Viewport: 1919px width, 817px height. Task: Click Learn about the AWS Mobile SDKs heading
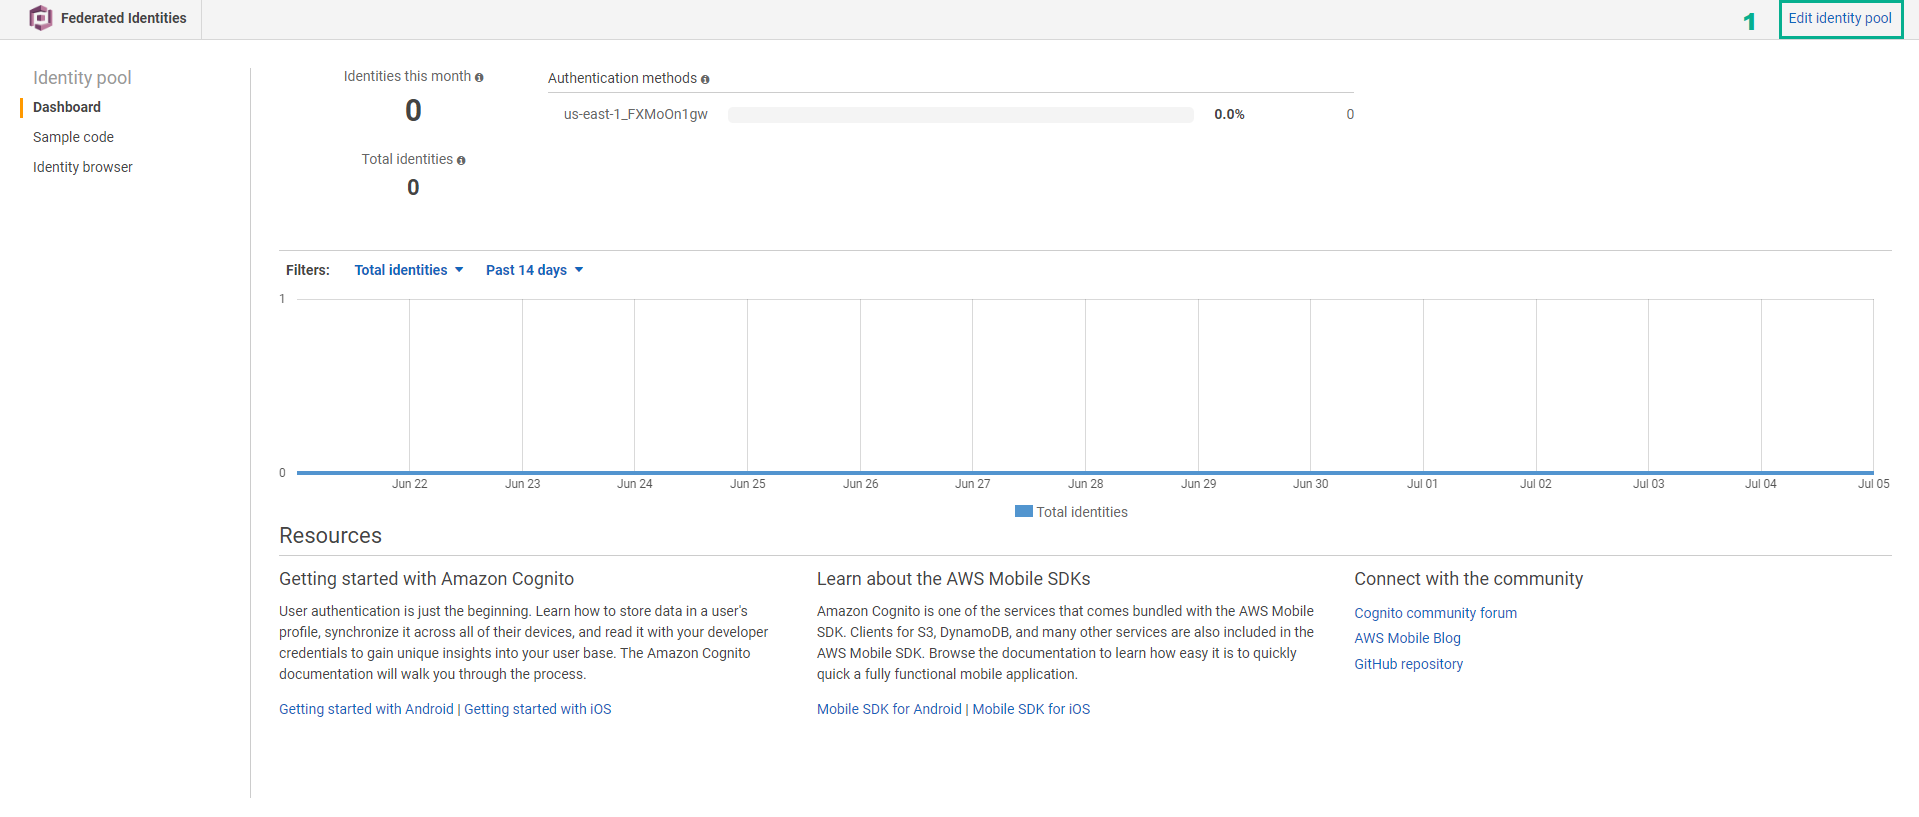point(953,579)
